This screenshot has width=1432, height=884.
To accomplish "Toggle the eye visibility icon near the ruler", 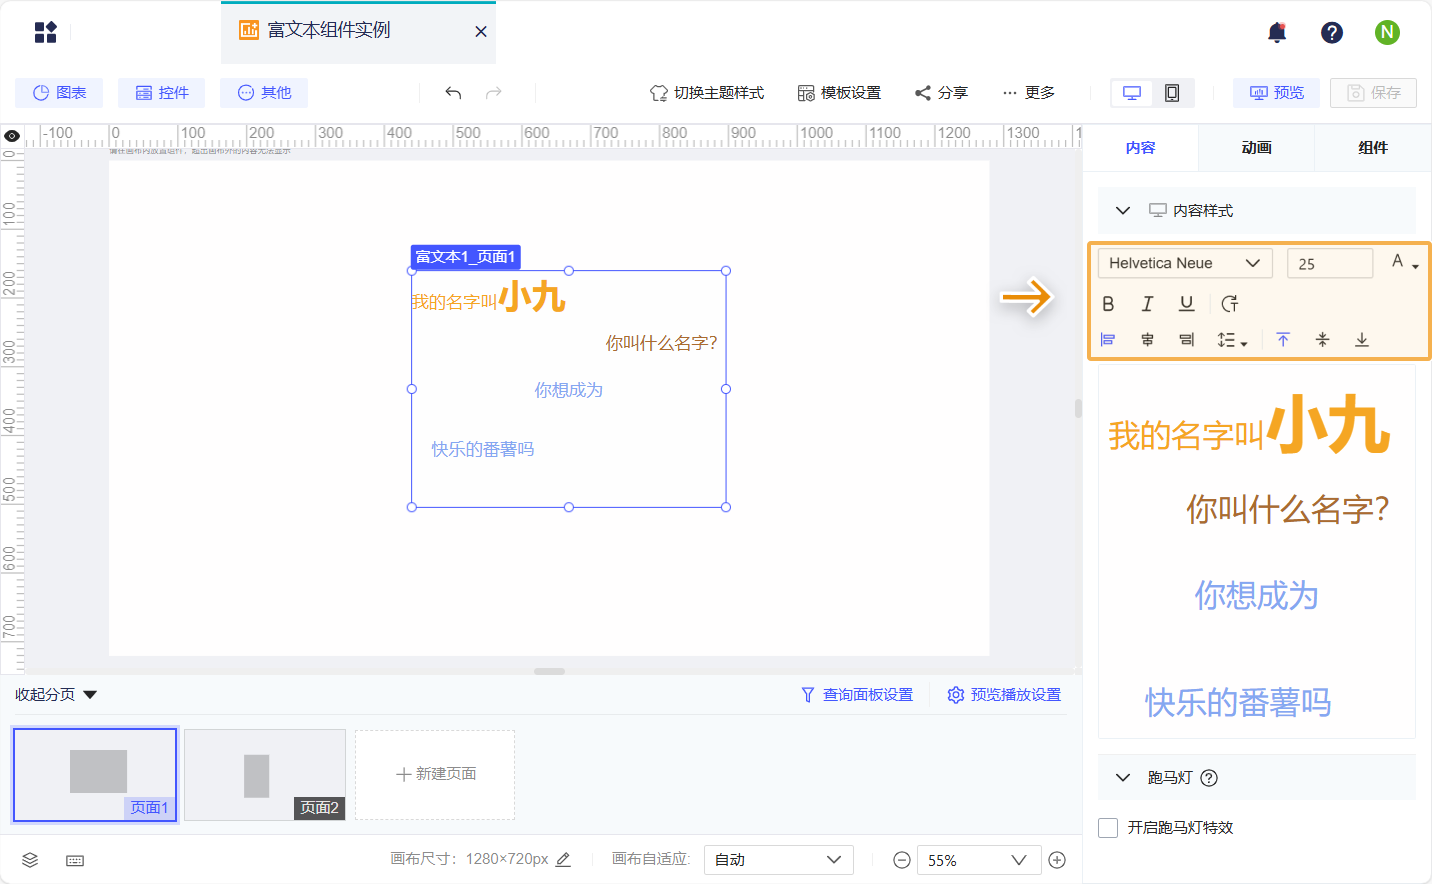I will click(x=12, y=135).
